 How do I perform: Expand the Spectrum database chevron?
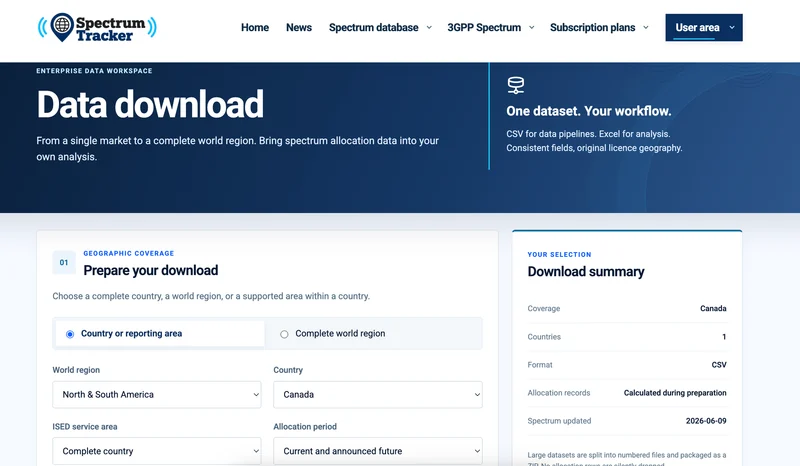click(429, 28)
